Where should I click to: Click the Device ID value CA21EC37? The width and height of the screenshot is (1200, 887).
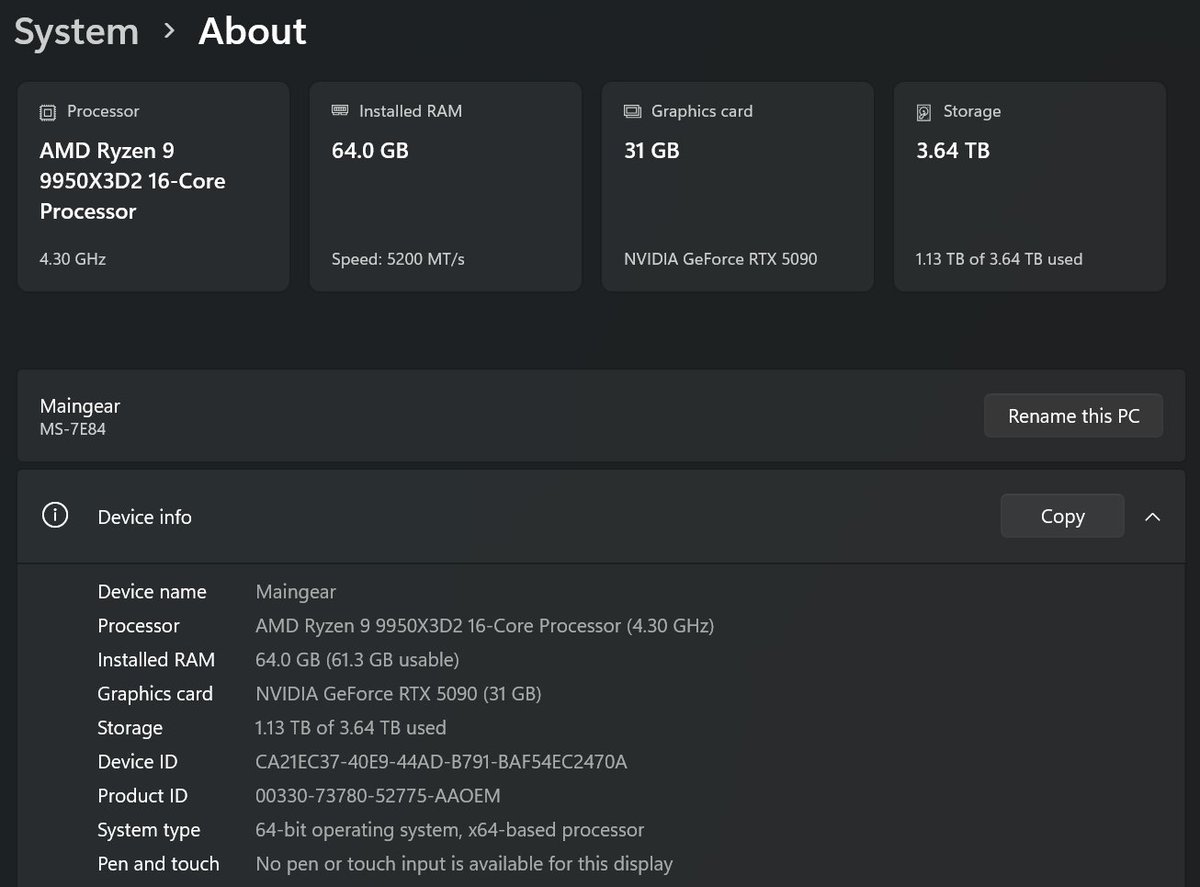[x=442, y=762]
